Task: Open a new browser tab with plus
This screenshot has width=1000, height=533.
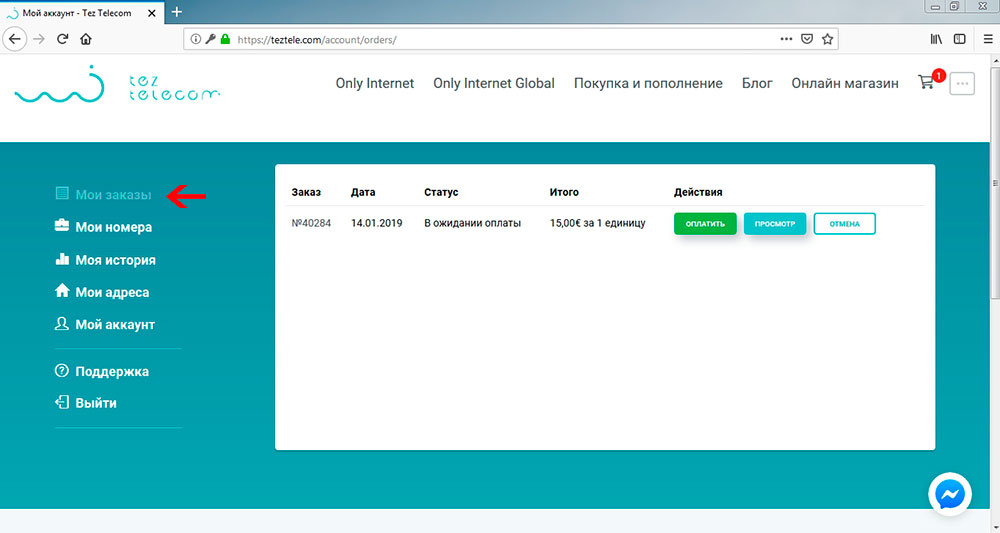Action: [x=177, y=12]
